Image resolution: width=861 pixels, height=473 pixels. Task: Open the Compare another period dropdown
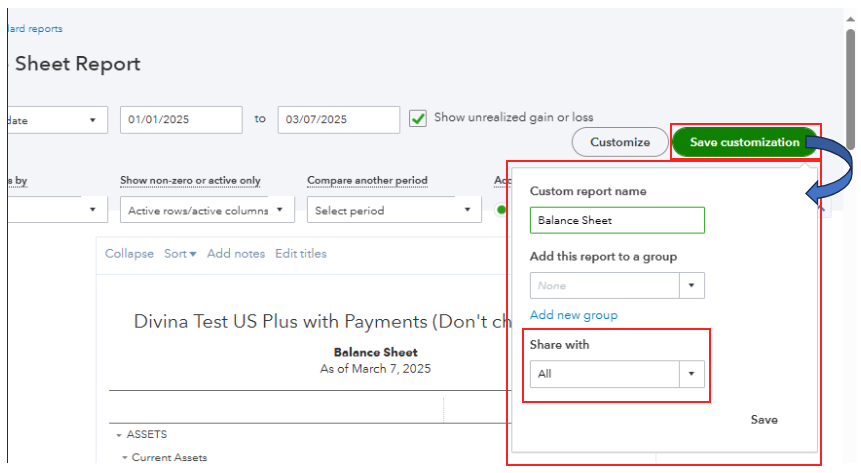point(394,211)
